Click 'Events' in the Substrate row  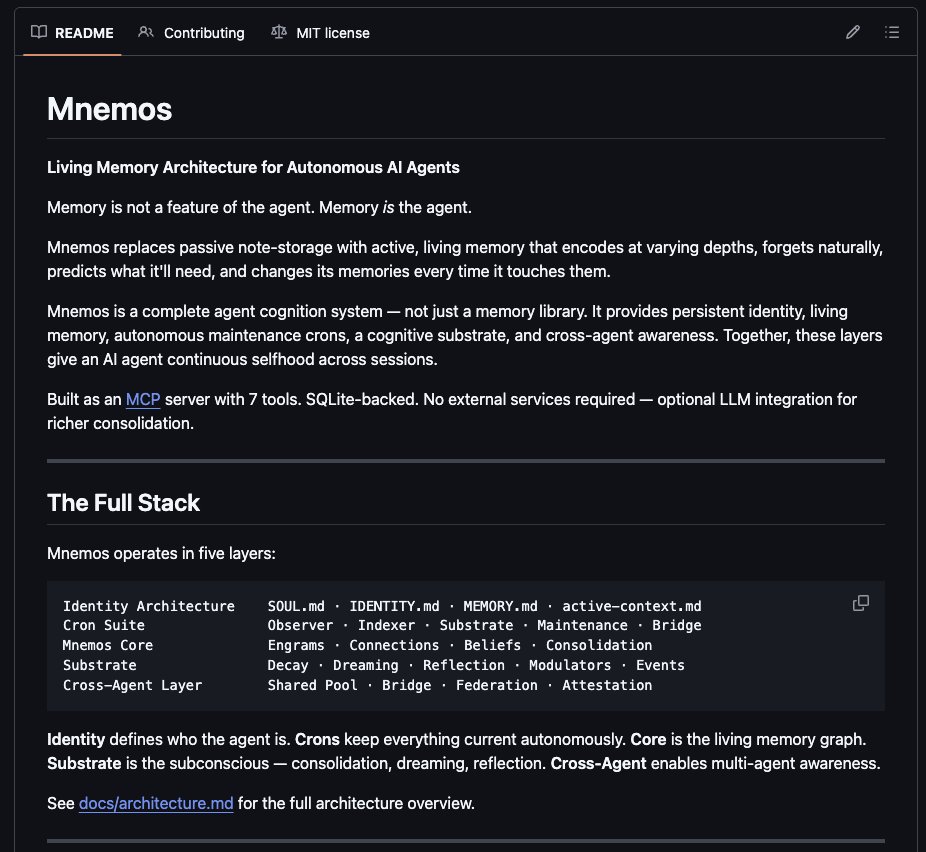point(660,665)
